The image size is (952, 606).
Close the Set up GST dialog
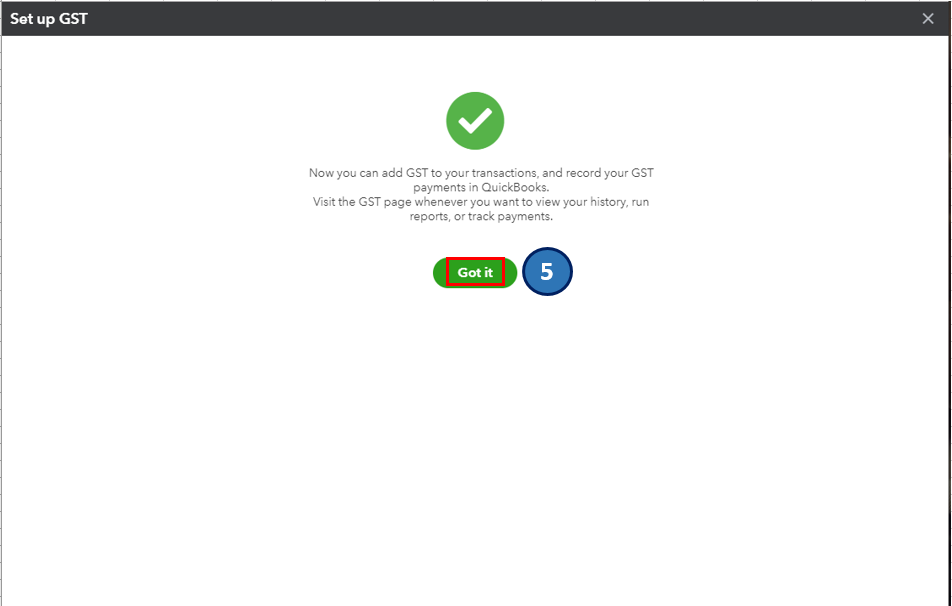pos(928,19)
